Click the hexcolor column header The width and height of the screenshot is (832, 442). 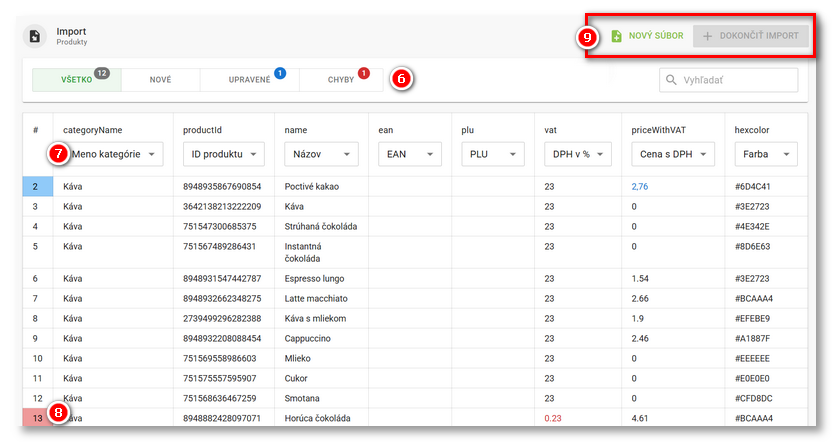(752, 130)
